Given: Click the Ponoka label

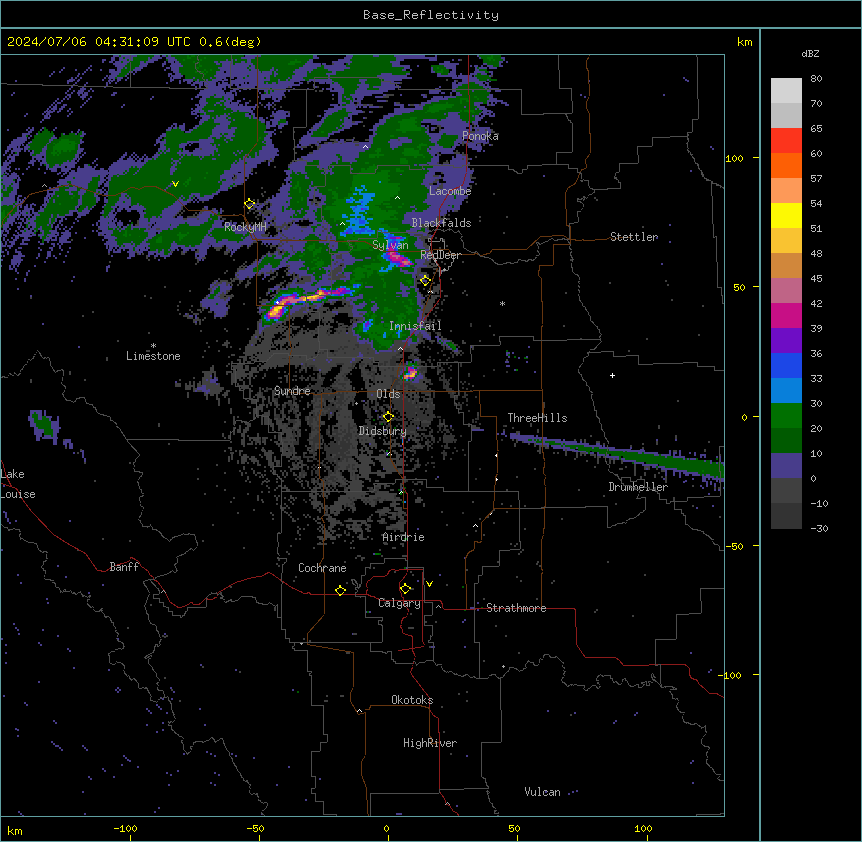Looking at the screenshot, I should coord(480,136).
